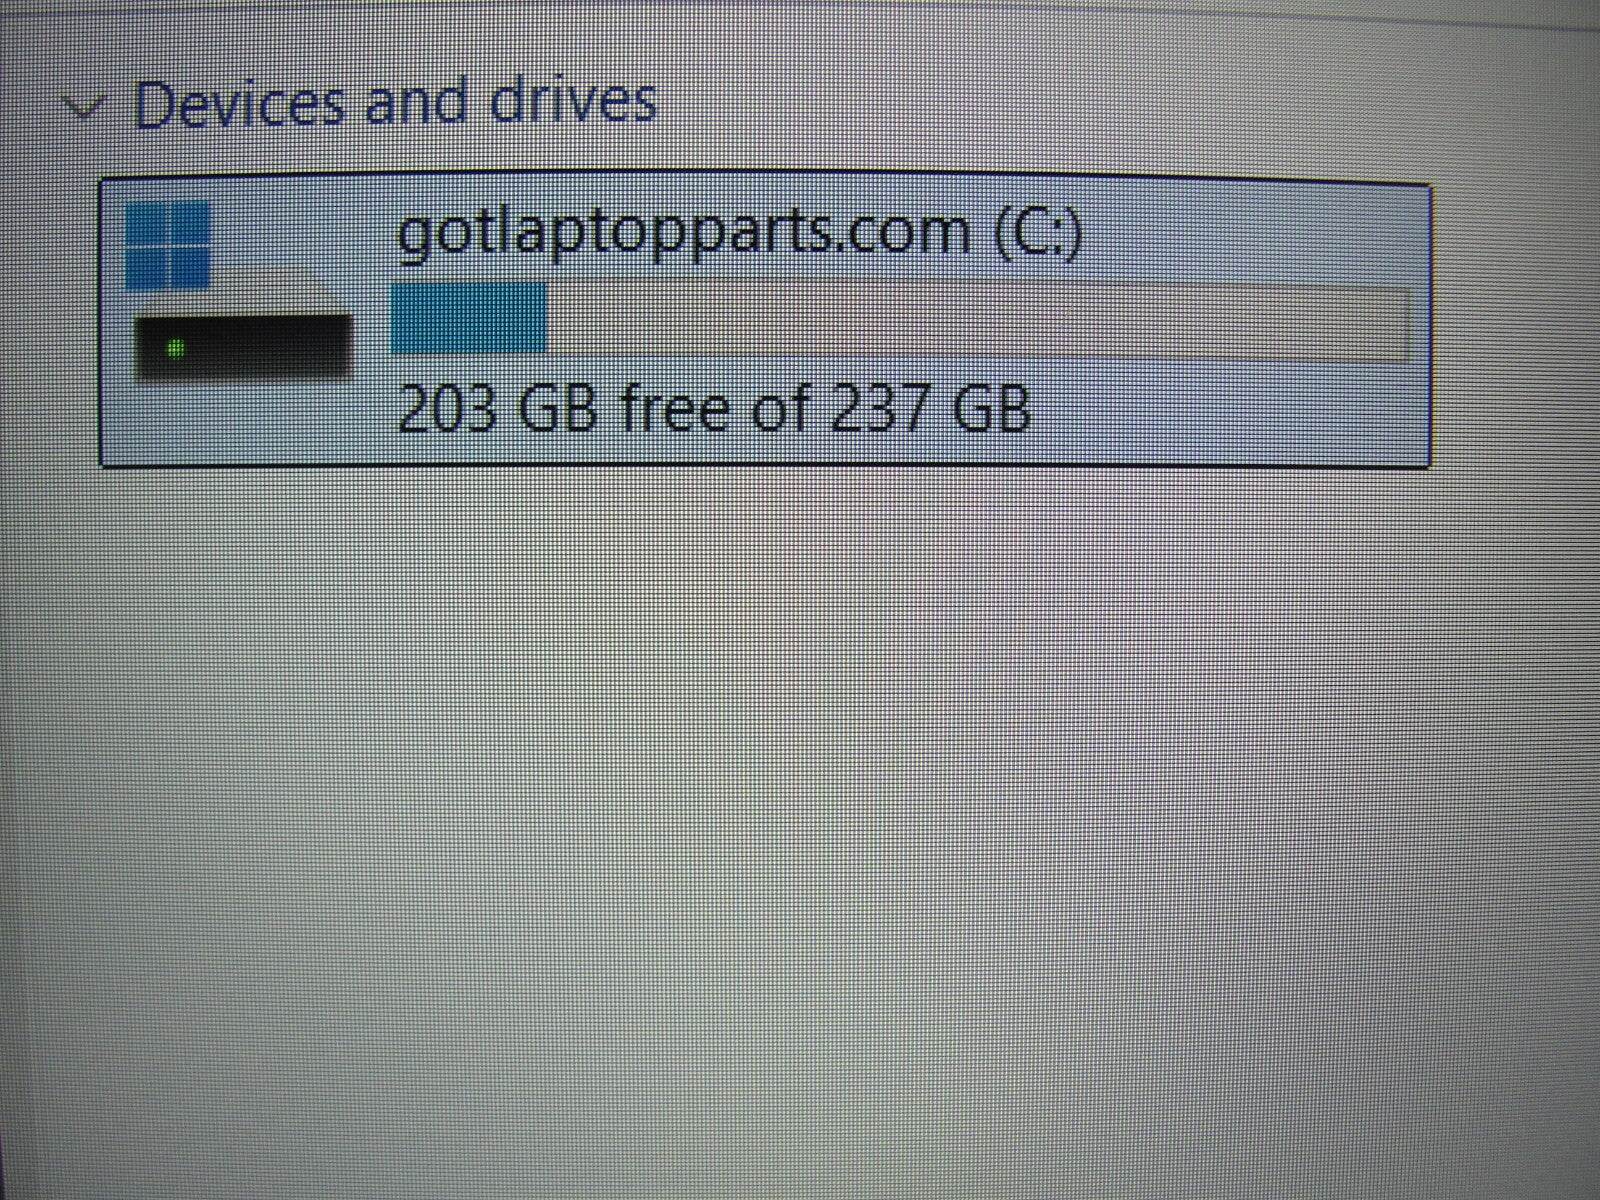Screen dimensions: 1600x1200
Task: Collapse the Devices and drives chevron
Action: point(83,107)
